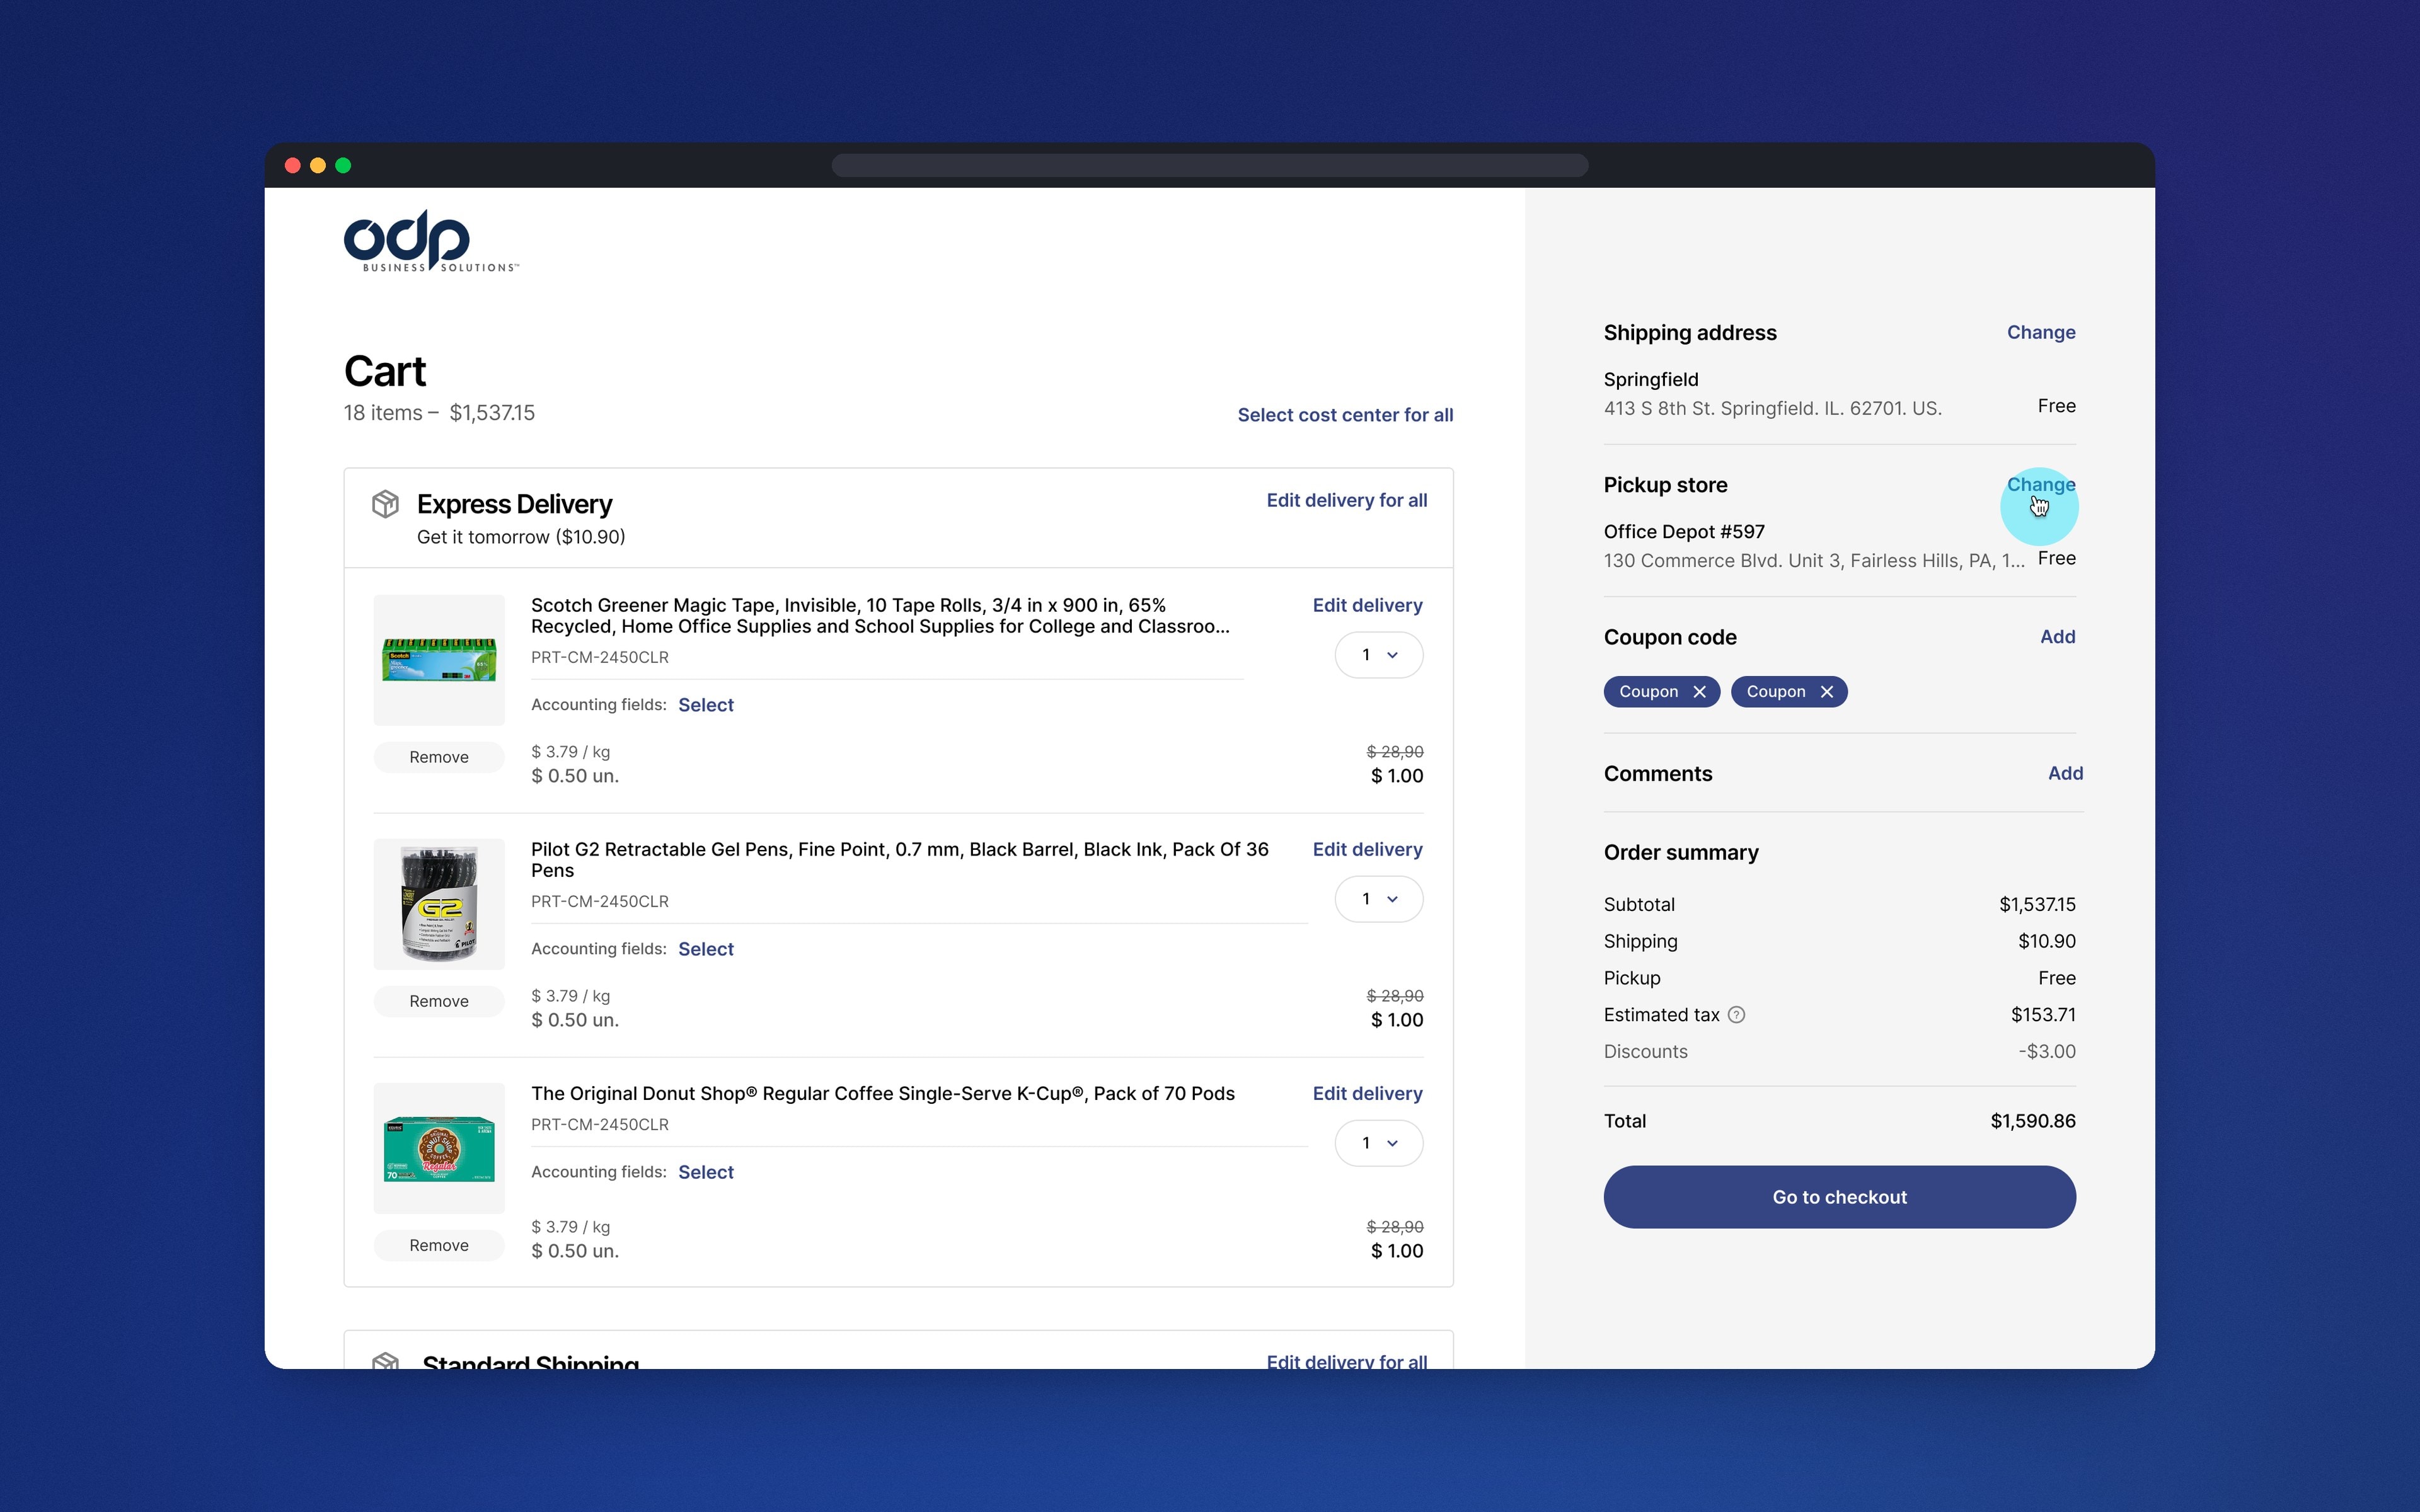Click the browser address bar
This screenshot has height=1512, width=2420.
[x=1210, y=165]
